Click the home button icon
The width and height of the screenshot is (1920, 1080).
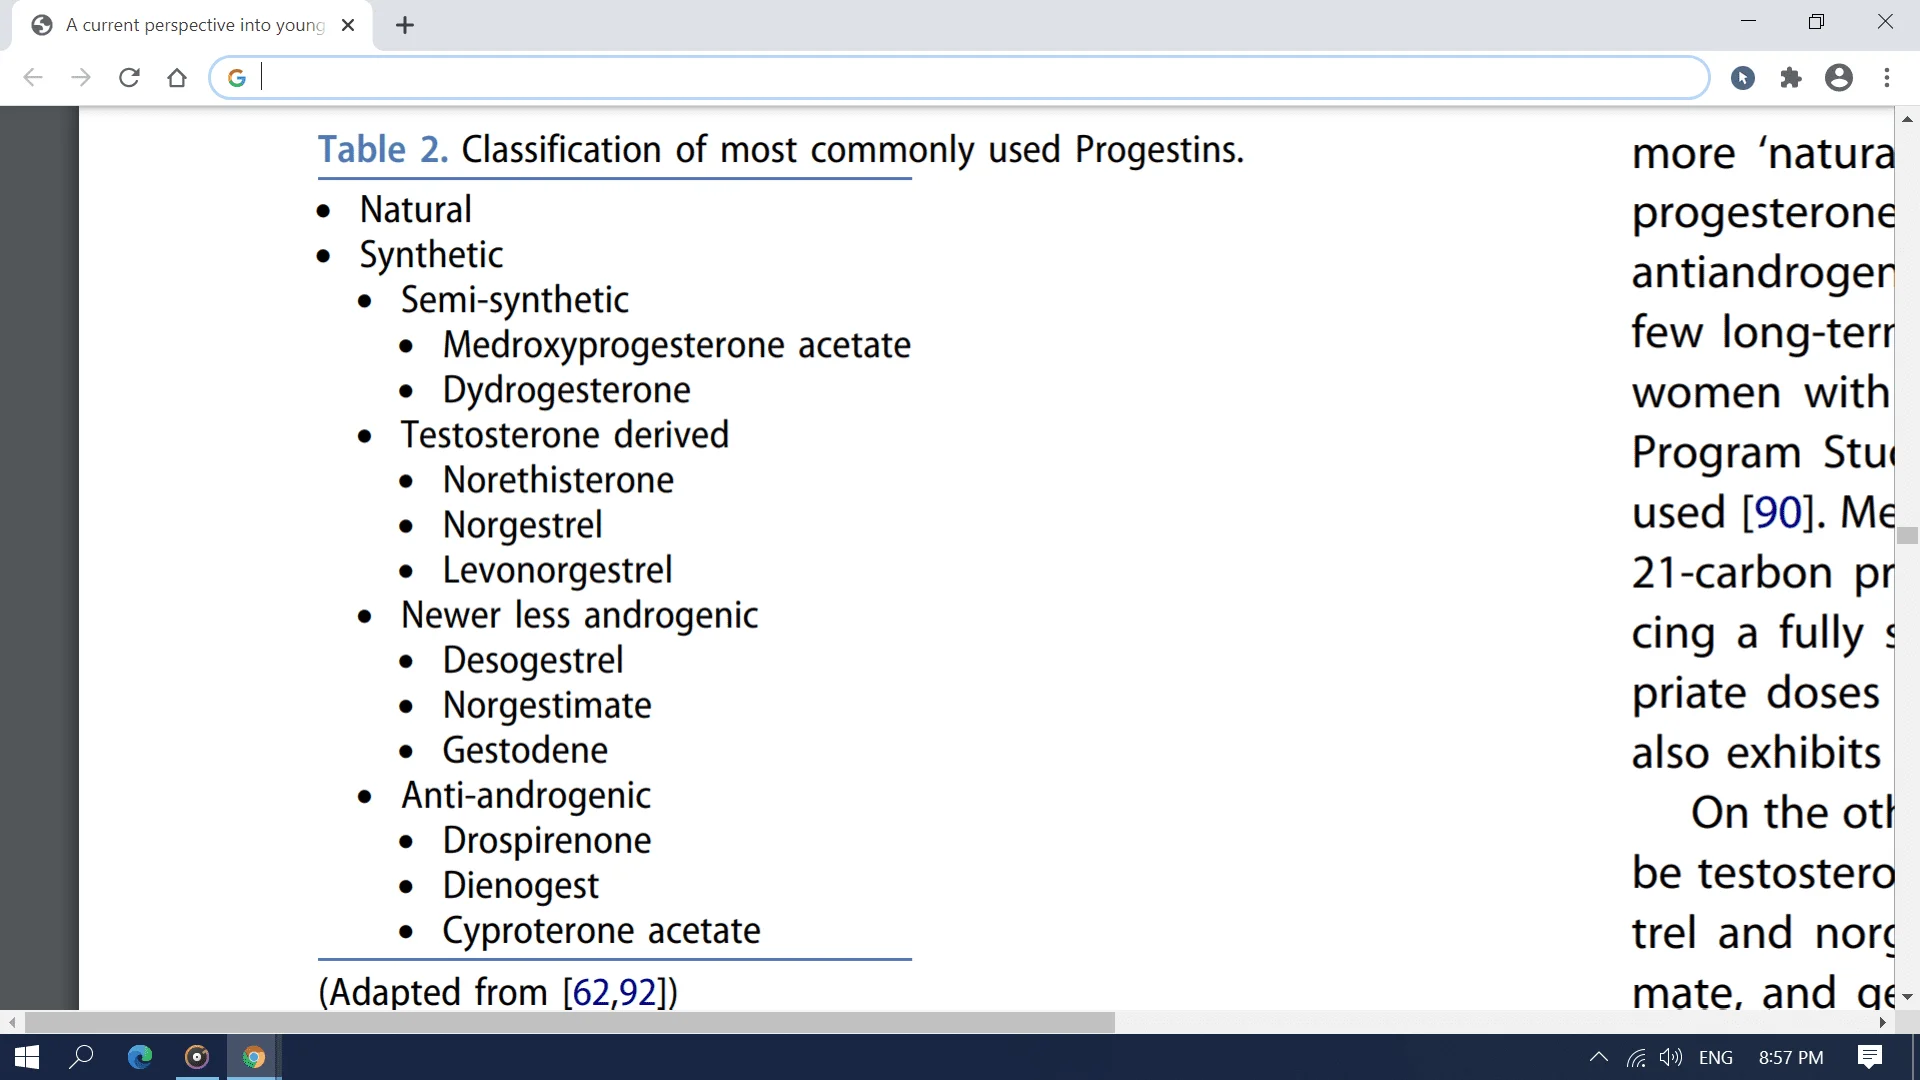point(178,78)
